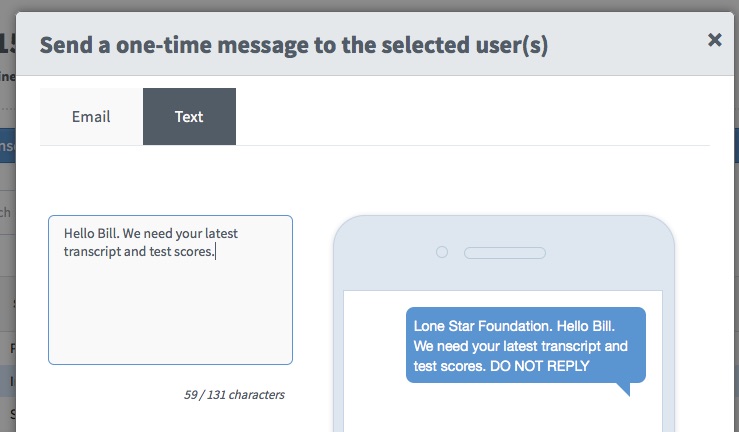Click 'Hello Bill.' in the text area
Image resolution: width=739 pixels, height=432 pixels.
[x=91, y=233]
